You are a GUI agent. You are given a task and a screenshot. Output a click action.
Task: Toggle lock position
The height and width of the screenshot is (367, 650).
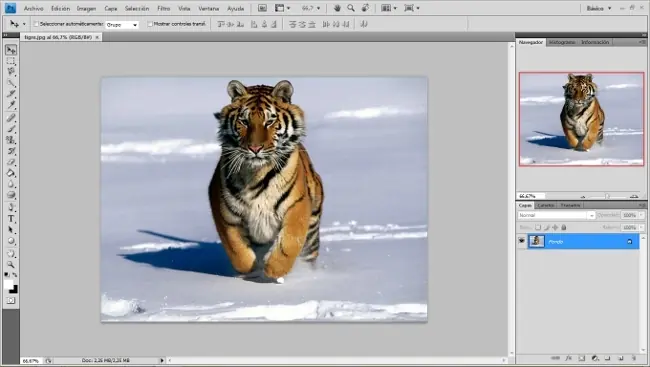coord(555,227)
